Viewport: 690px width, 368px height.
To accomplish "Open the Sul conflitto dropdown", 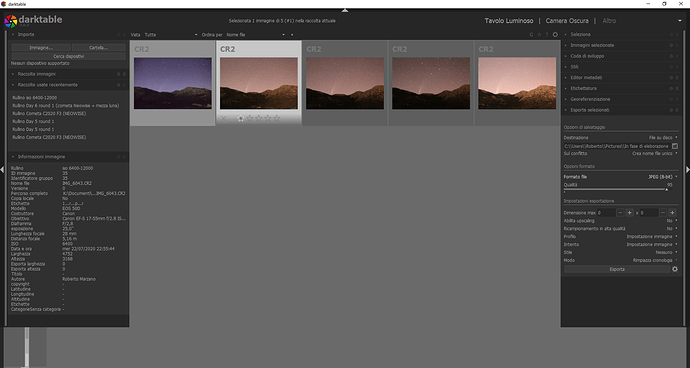I will (x=620, y=154).
